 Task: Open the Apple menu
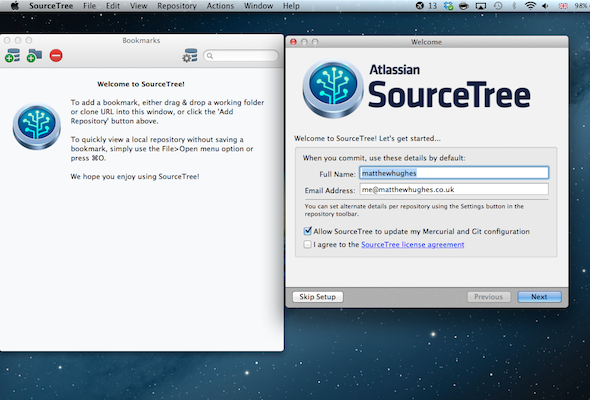[15, 6]
